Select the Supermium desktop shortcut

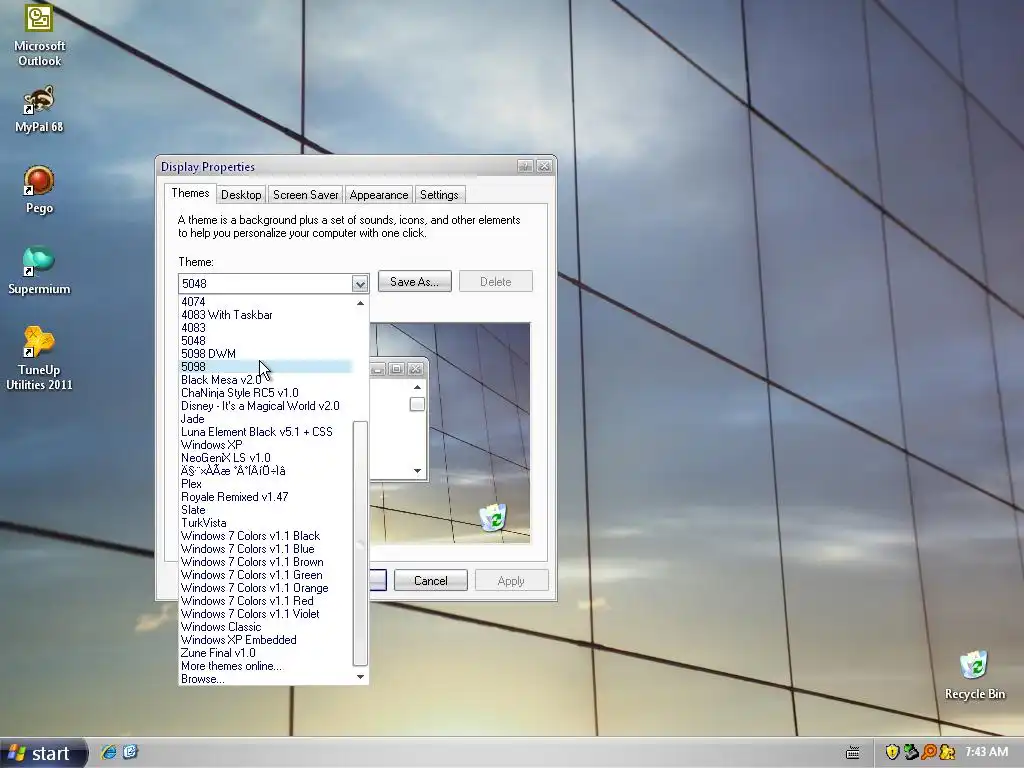39,270
